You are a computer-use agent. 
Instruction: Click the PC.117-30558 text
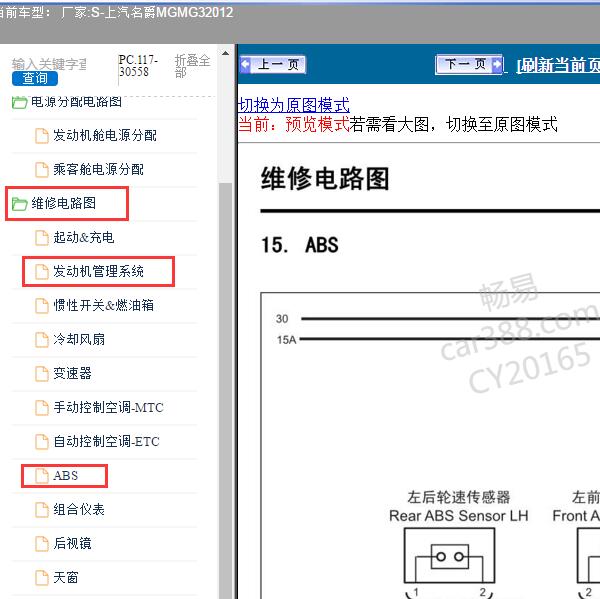point(138,66)
